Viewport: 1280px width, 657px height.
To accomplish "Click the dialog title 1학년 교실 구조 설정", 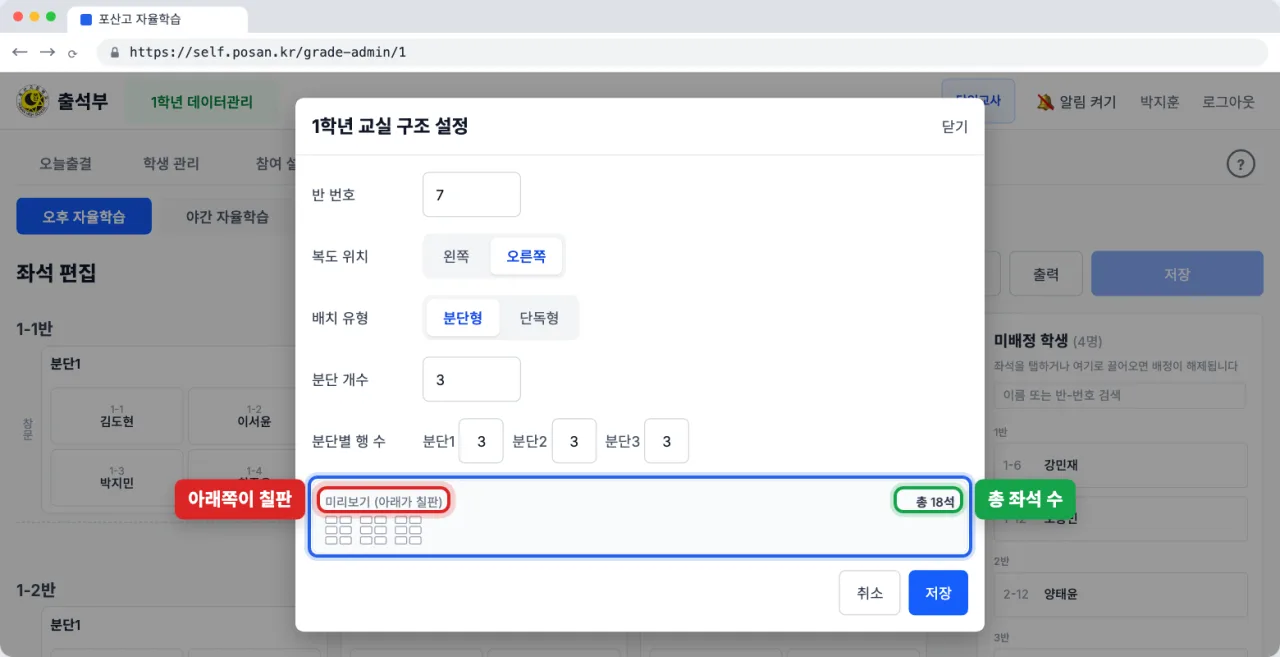I will click(x=390, y=126).
